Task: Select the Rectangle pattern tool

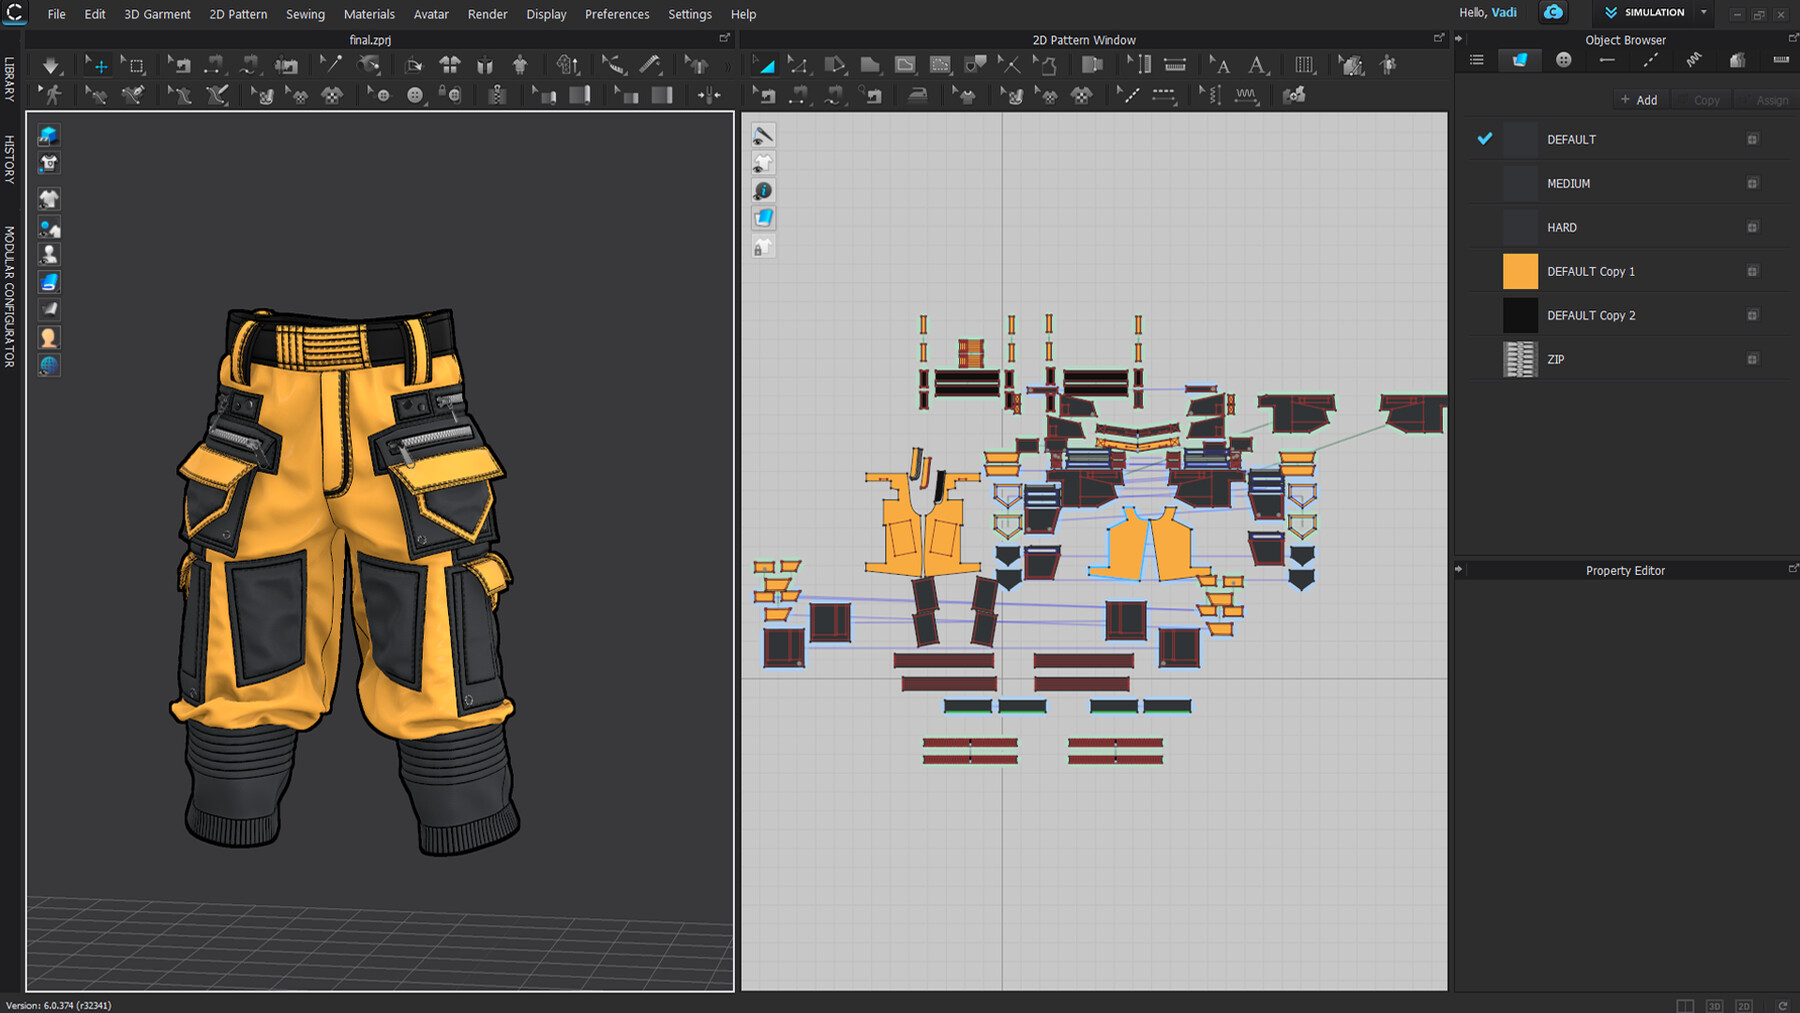Action: click(x=870, y=66)
